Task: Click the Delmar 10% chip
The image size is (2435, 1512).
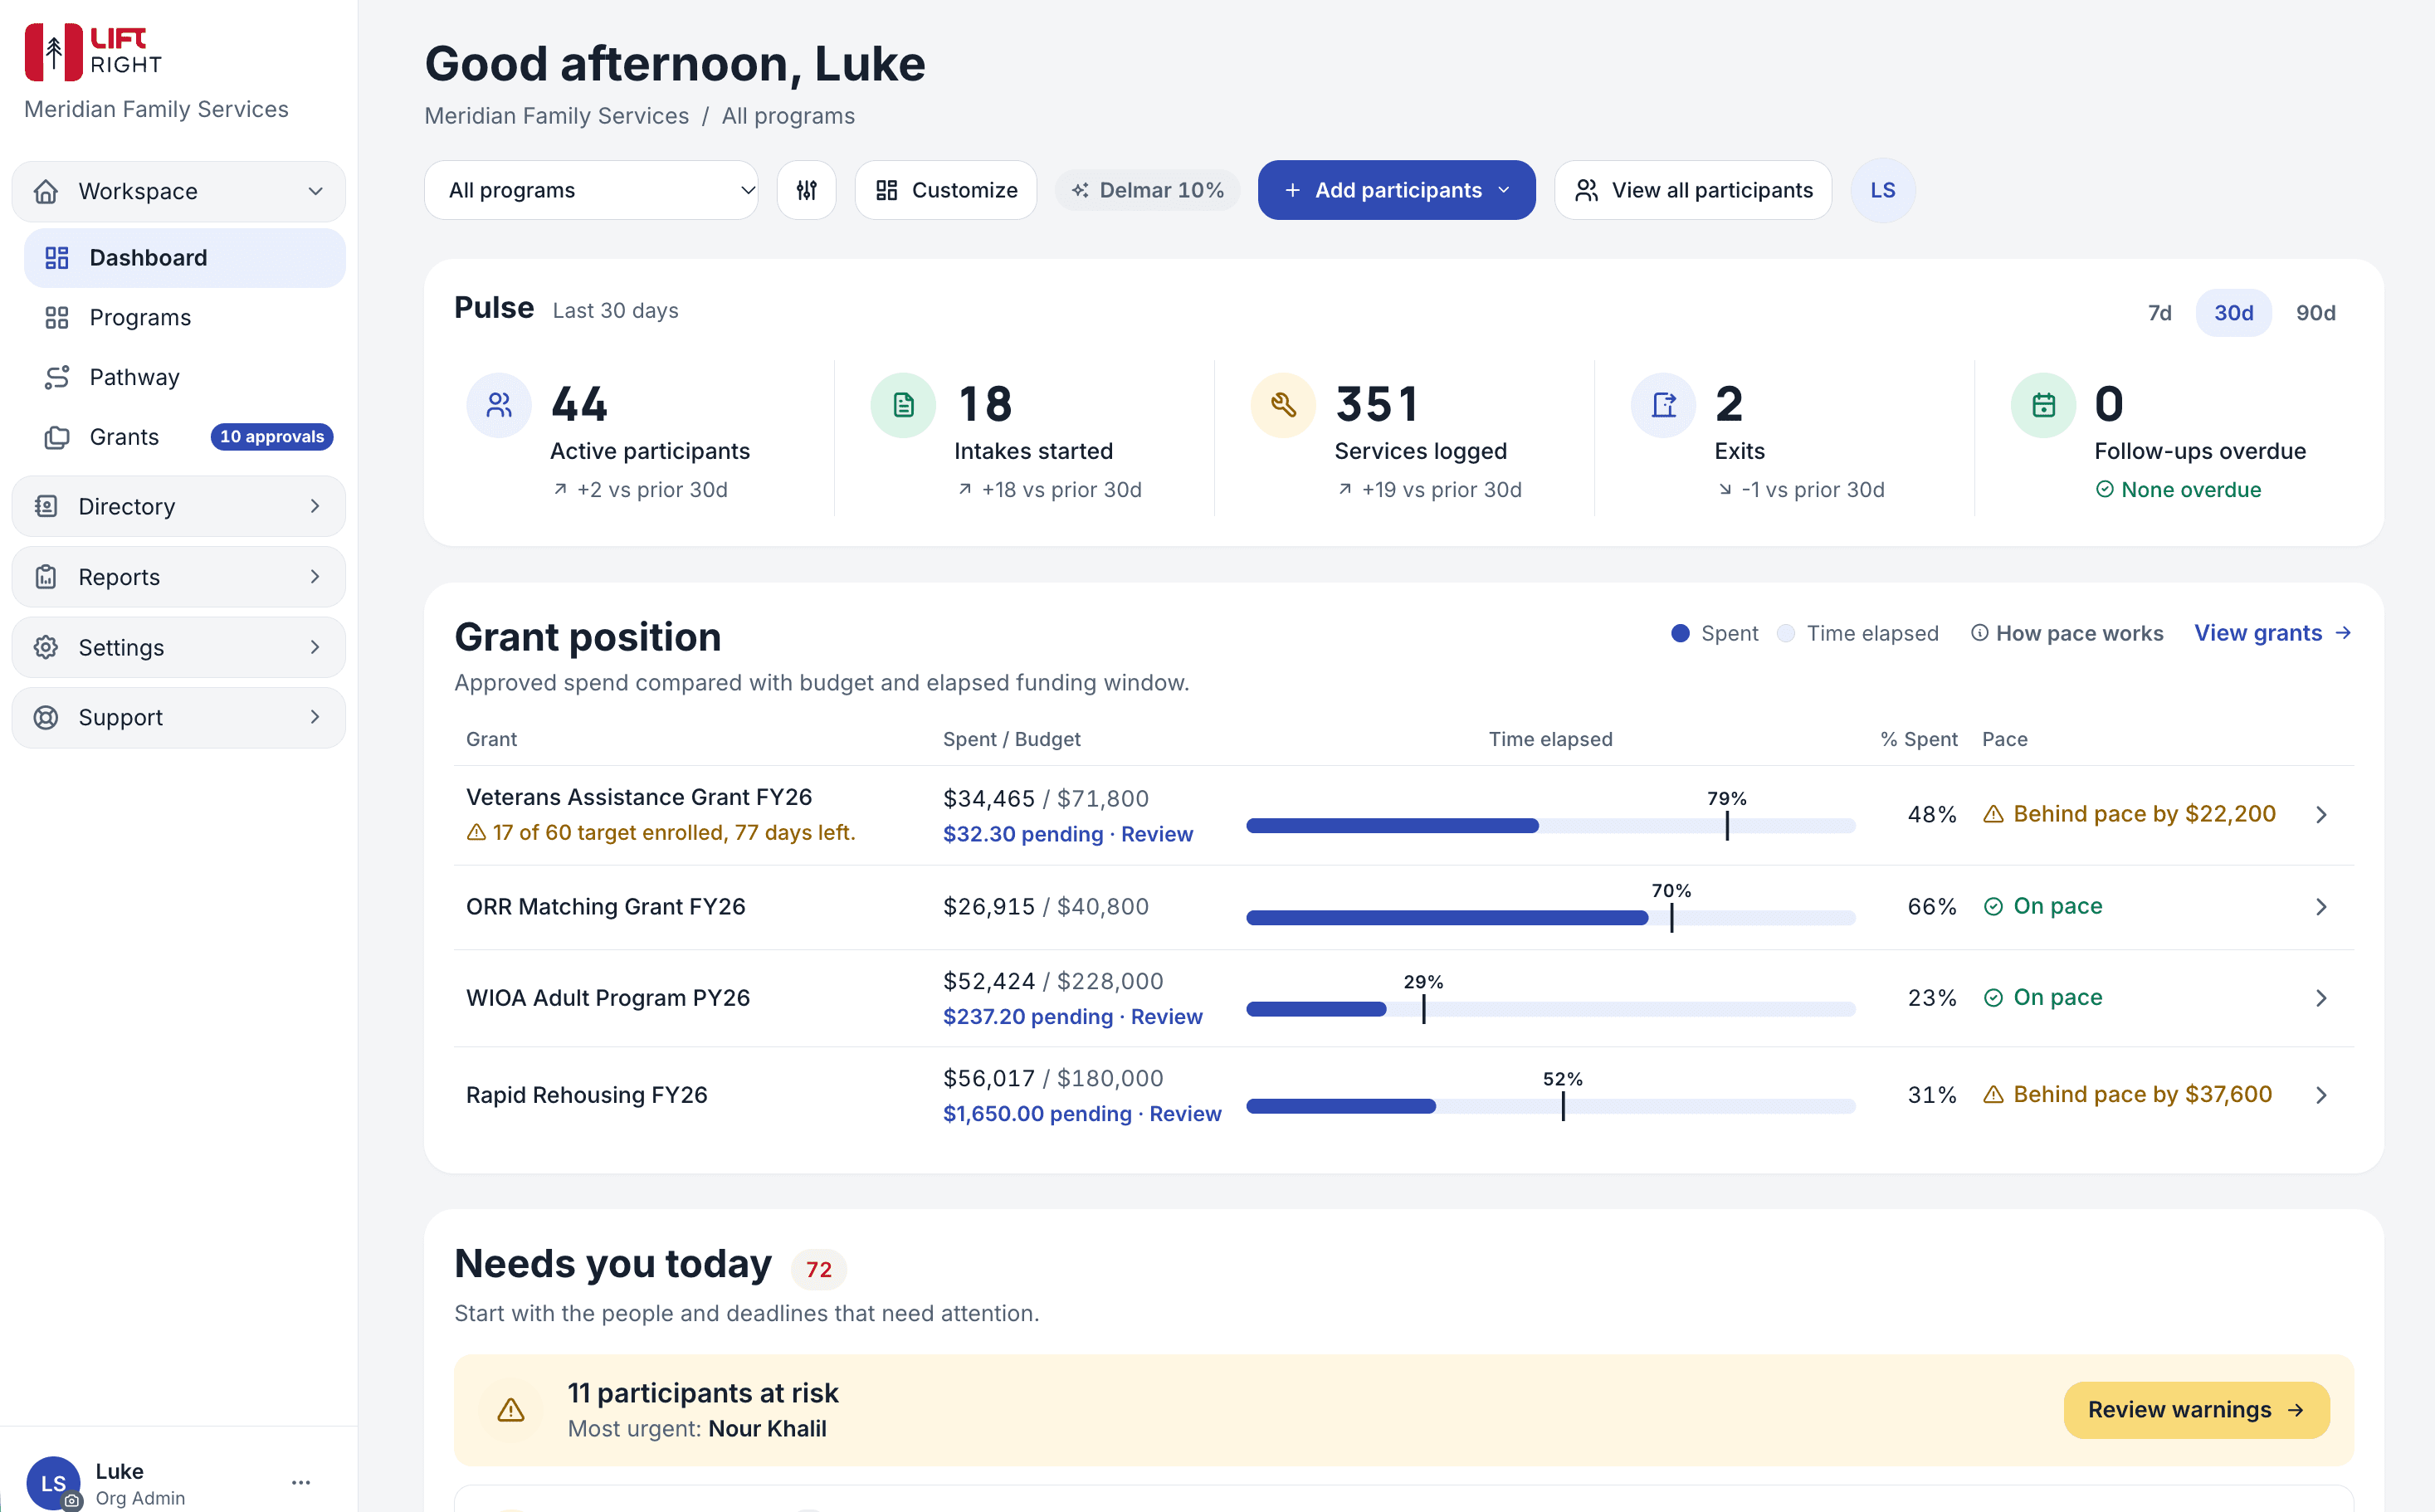Action: click(1148, 190)
